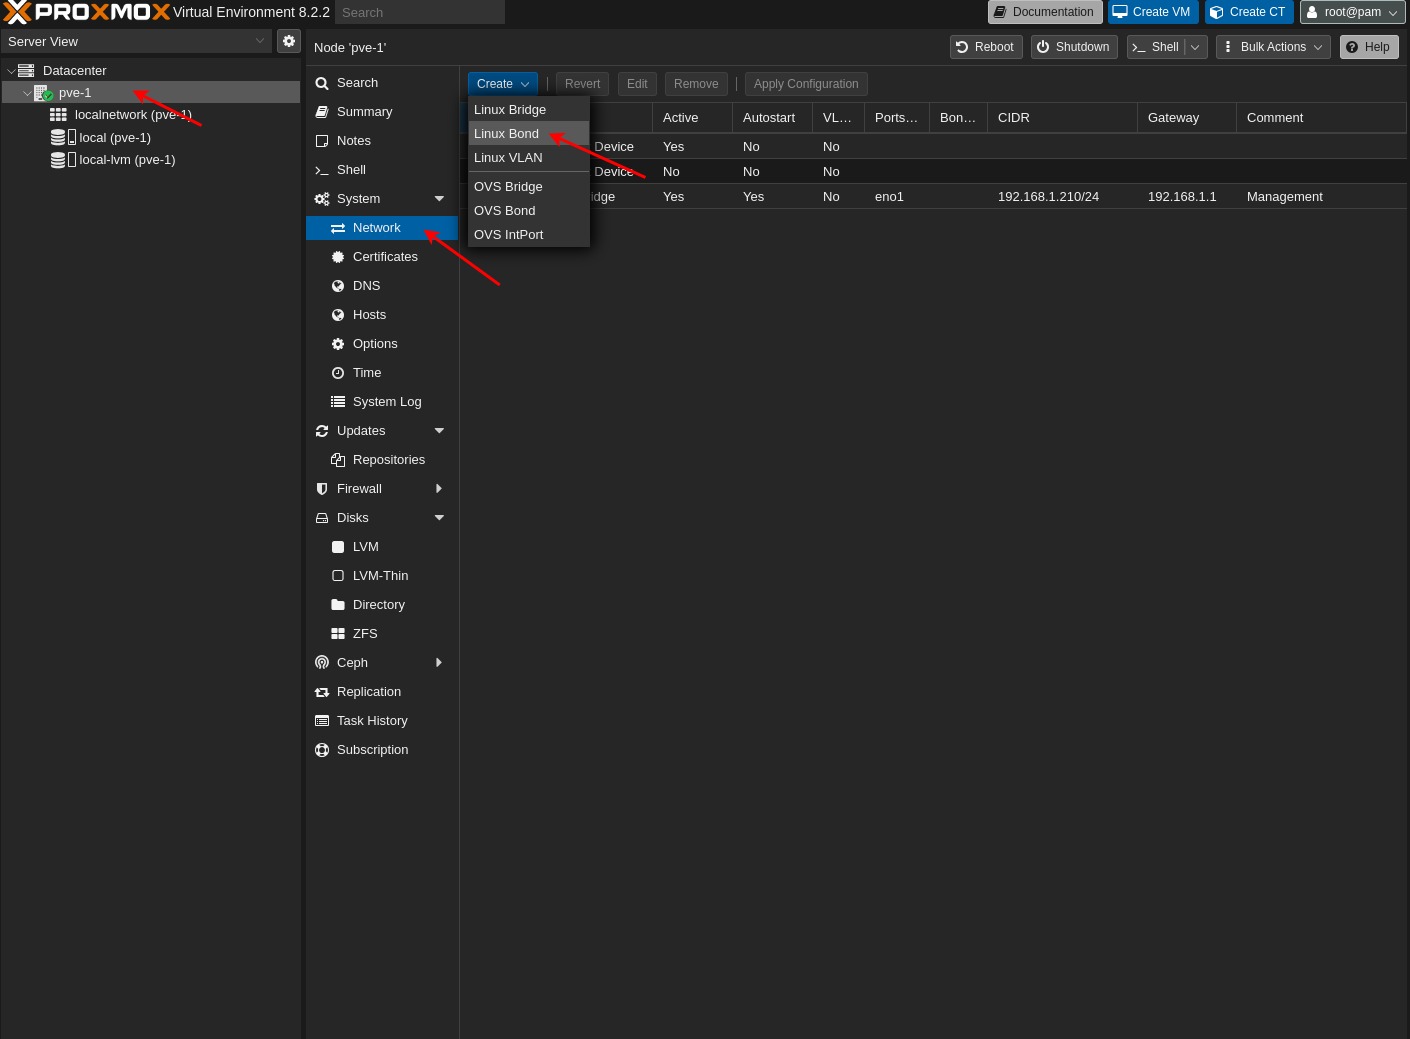Image resolution: width=1410 pixels, height=1039 pixels.
Task: Expand the Firewall submenu arrow
Action: [439, 489]
